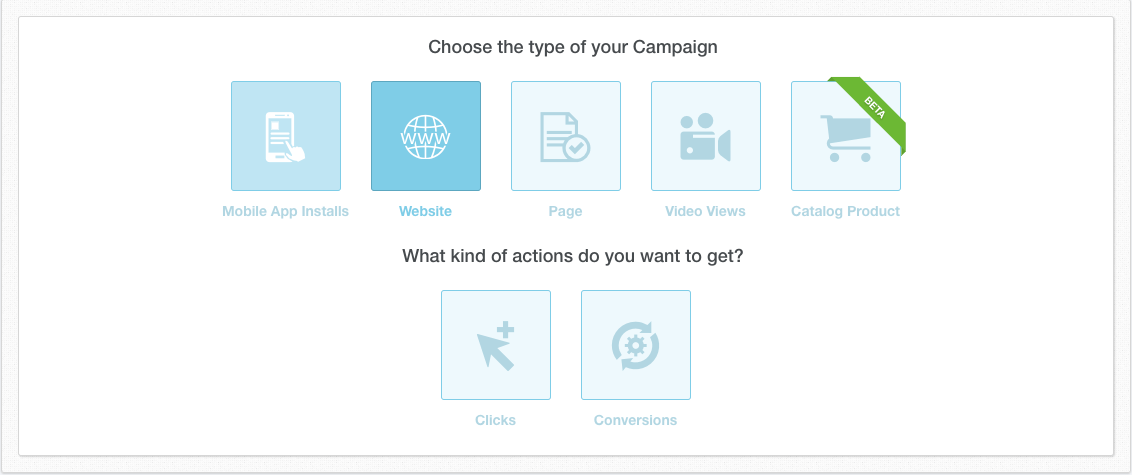
Task: Click the highlighted "Website" text label
Action: click(x=425, y=212)
